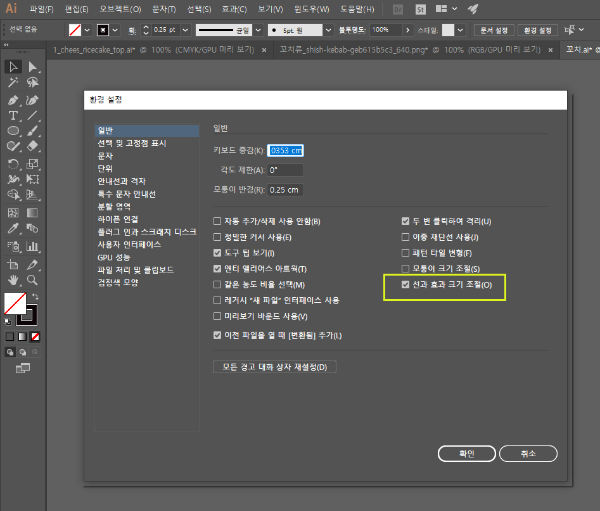Expand the opacity 100% arrow
Viewport: 600px width, 511px height.
408,30
